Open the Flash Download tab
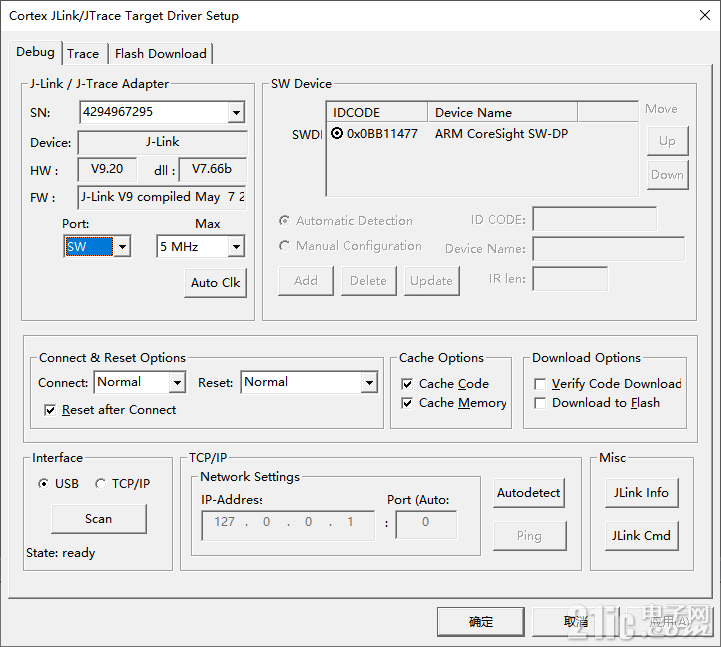 point(160,54)
